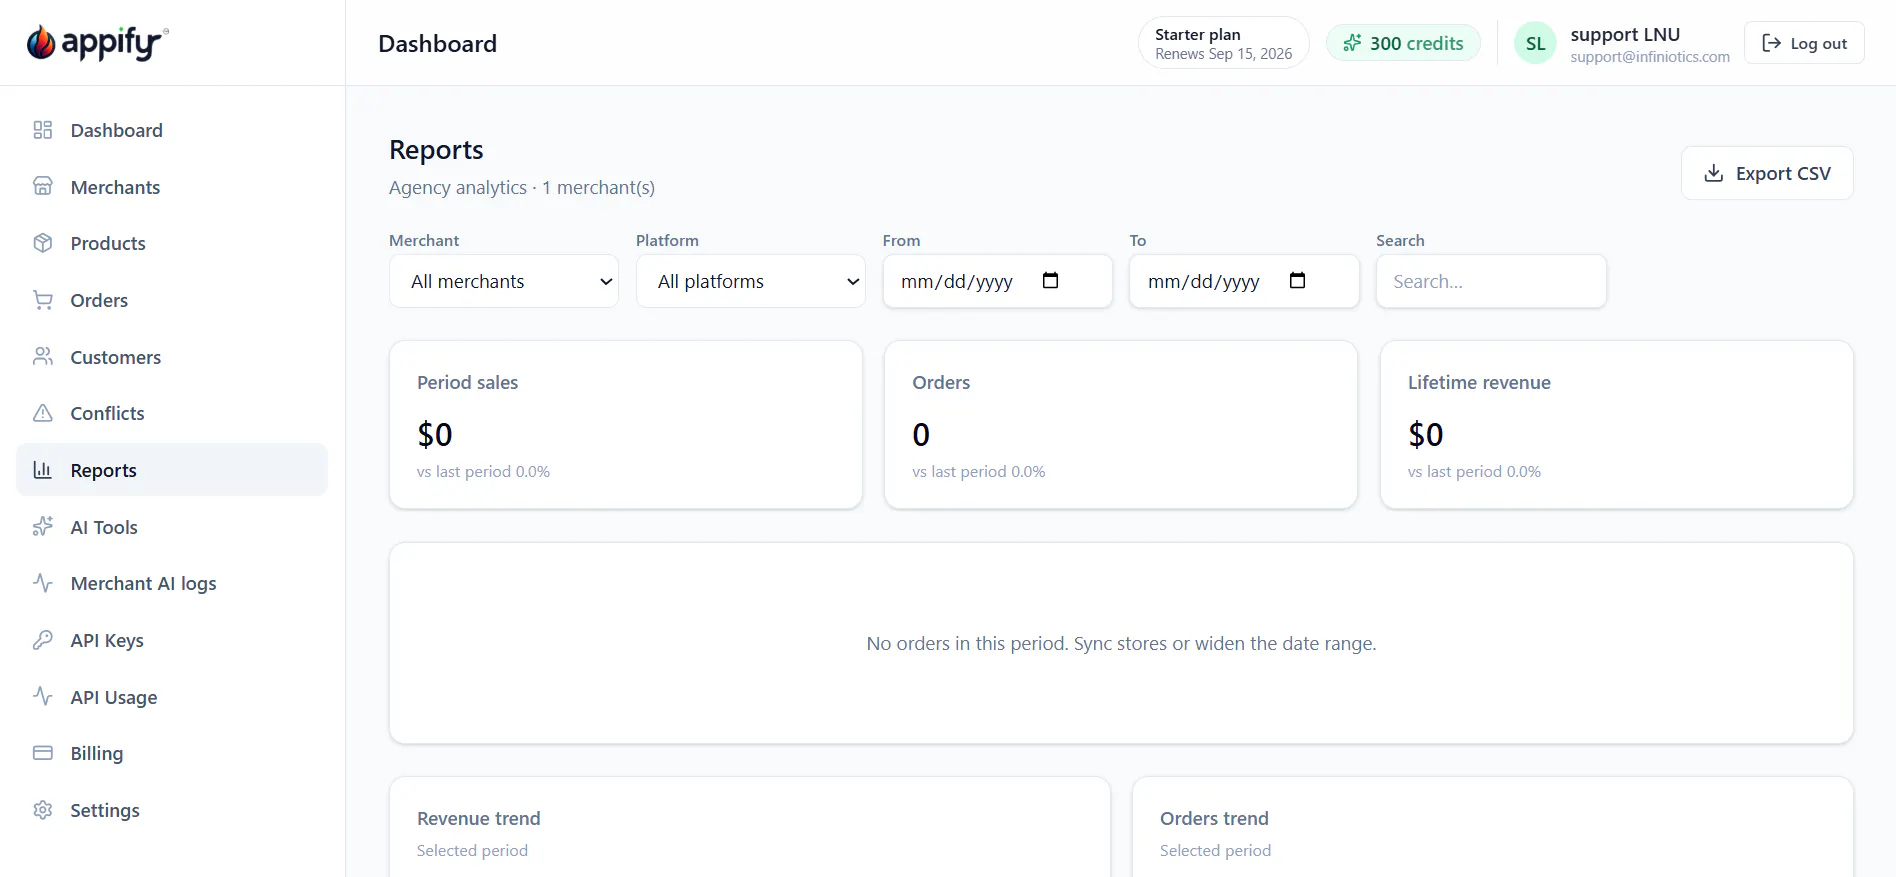Click the 300 credits badge
1896x877 pixels.
(1403, 43)
